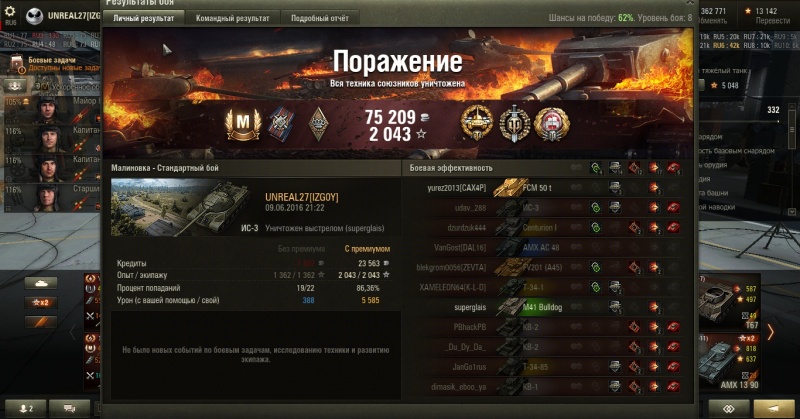Open the chat channels speech bubble icon

point(70,409)
